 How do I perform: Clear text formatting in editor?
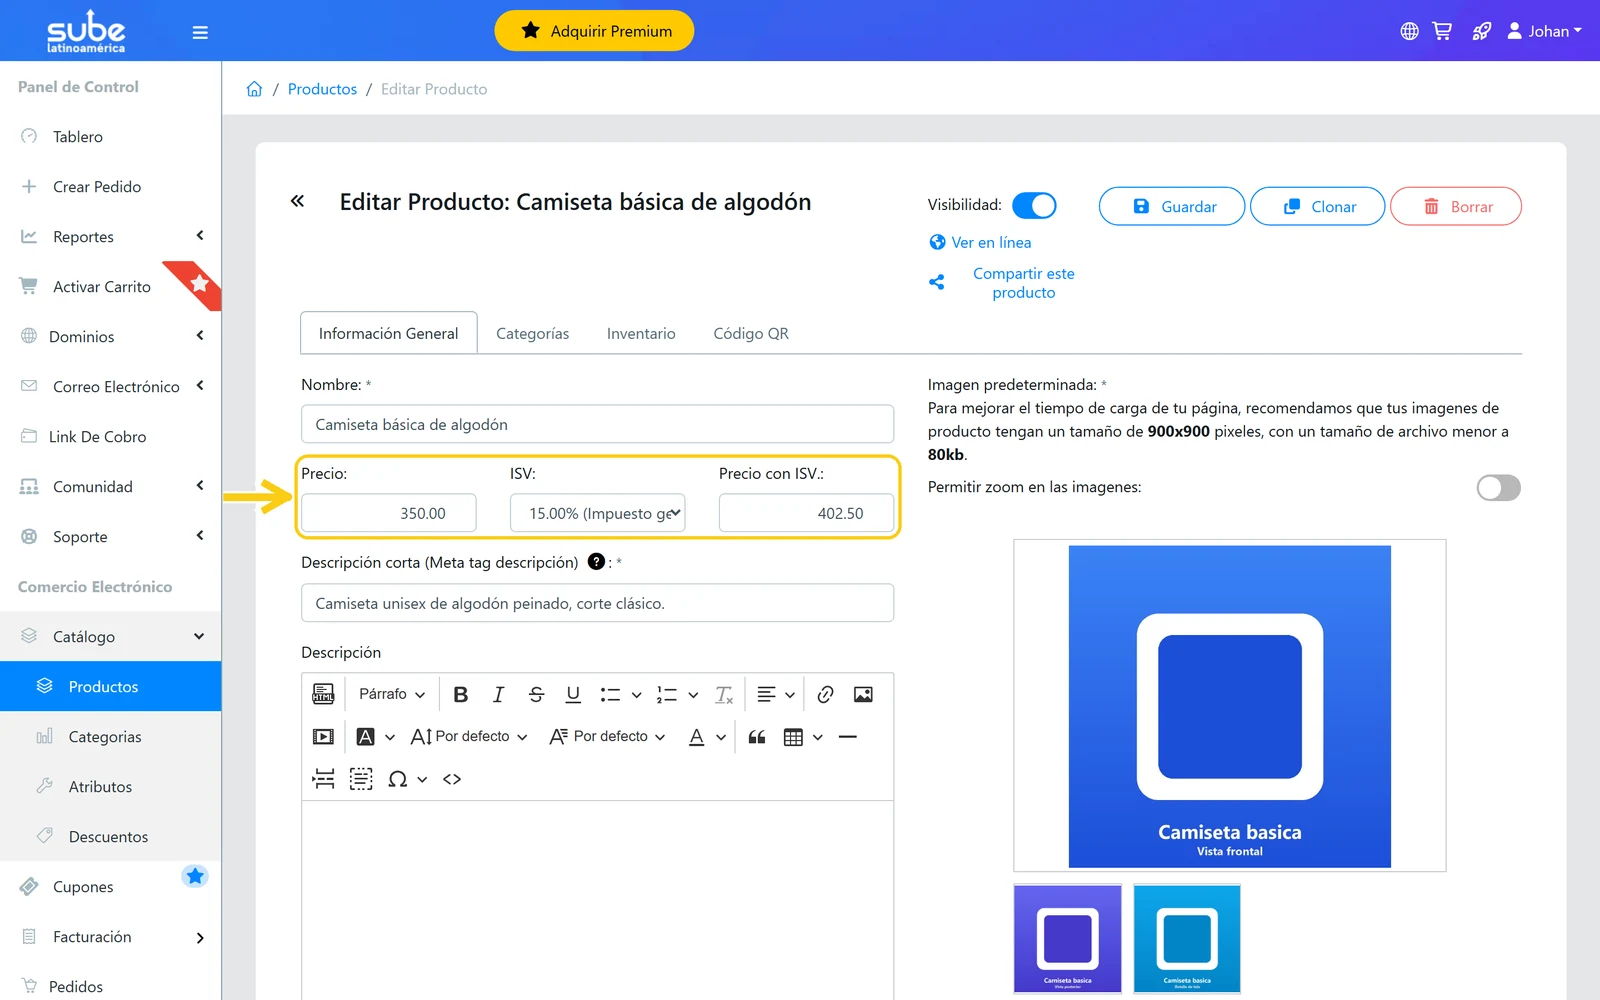click(724, 694)
